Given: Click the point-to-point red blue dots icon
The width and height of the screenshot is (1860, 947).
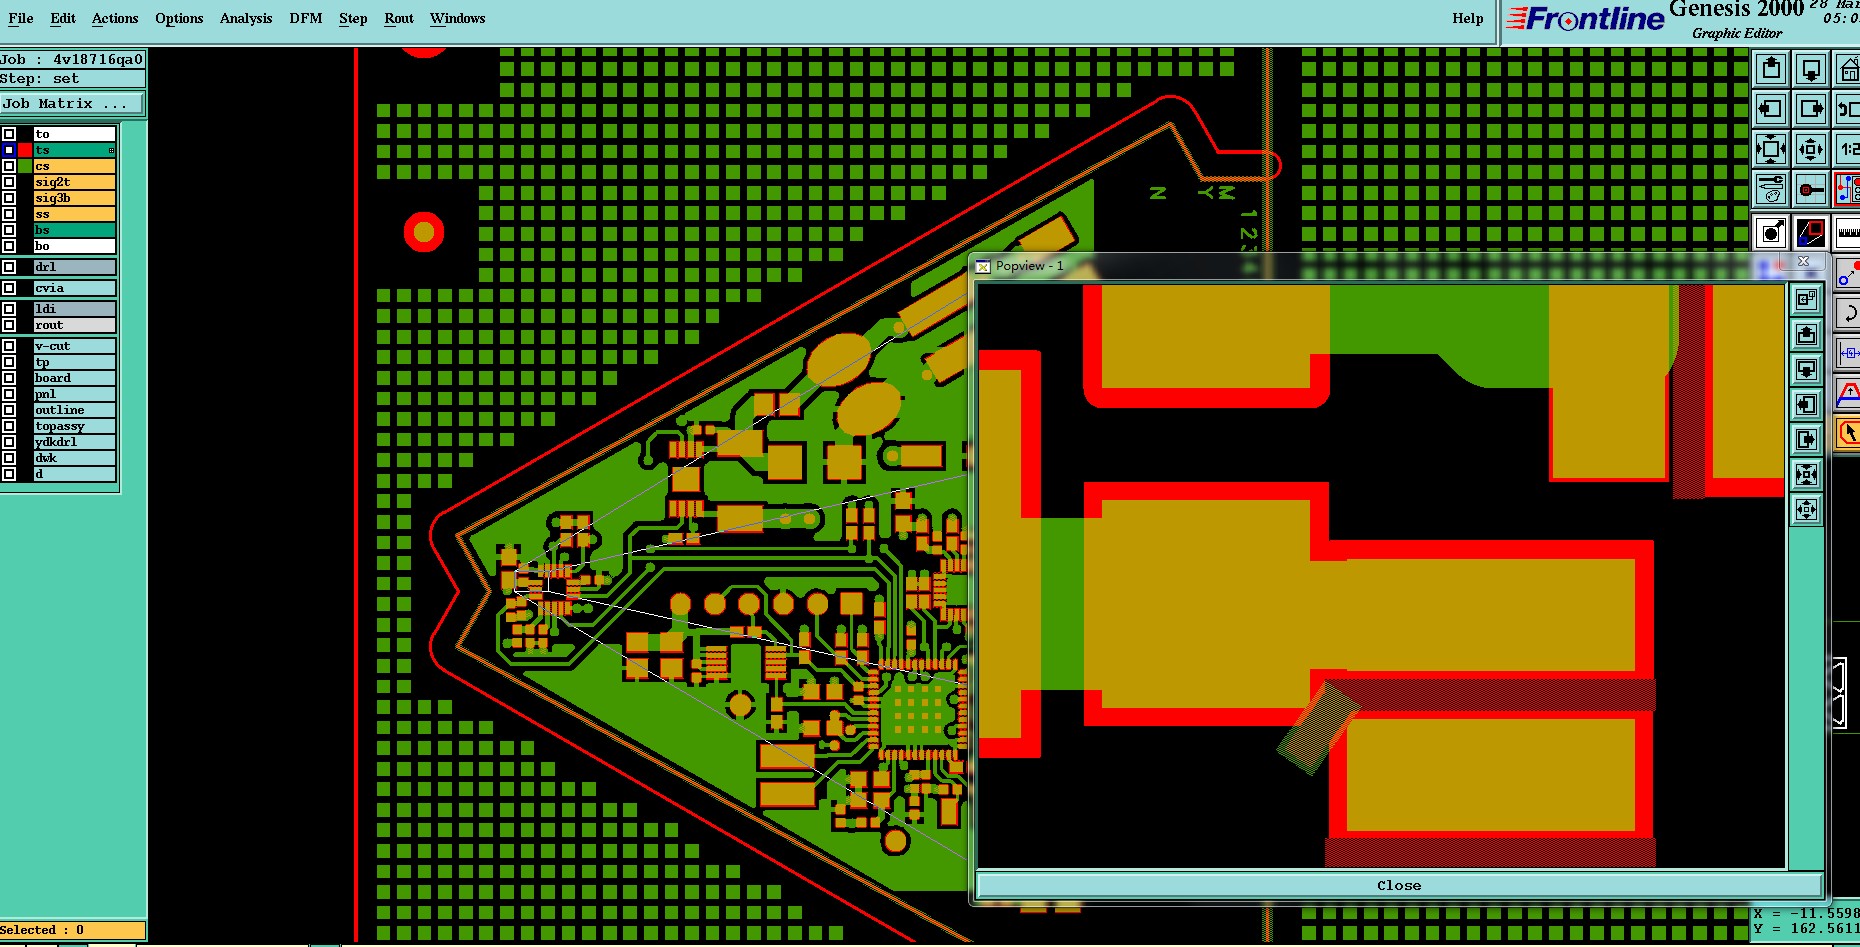Looking at the screenshot, I should click(x=1848, y=273).
